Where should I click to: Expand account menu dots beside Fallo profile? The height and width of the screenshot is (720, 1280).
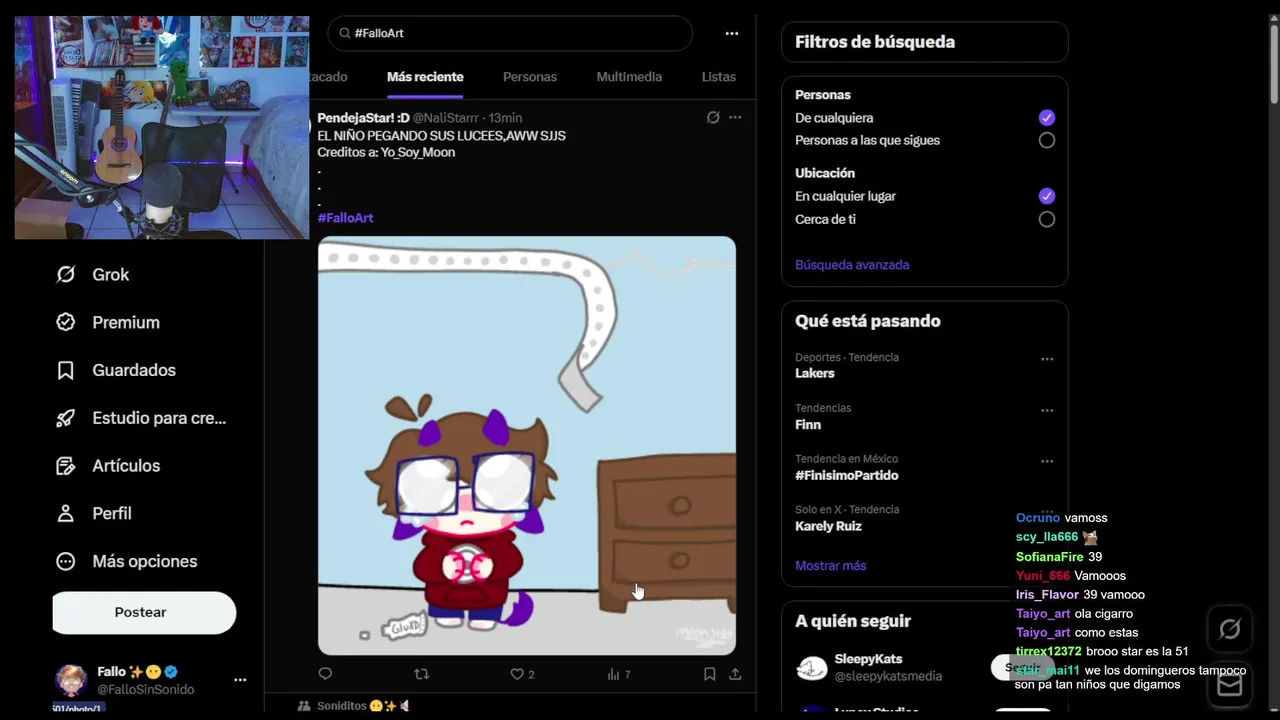[x=240, y=679]
